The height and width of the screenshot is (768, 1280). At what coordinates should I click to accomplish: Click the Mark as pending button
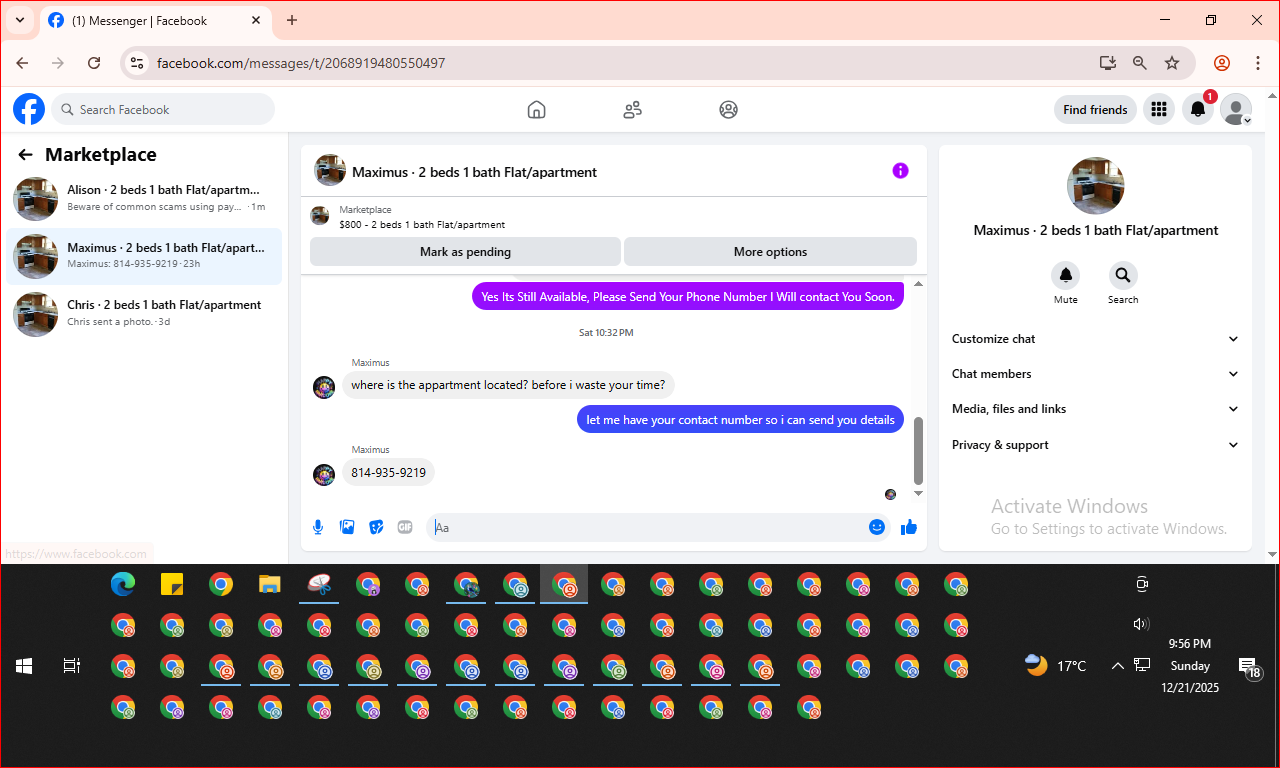click(x=465, y=252)
